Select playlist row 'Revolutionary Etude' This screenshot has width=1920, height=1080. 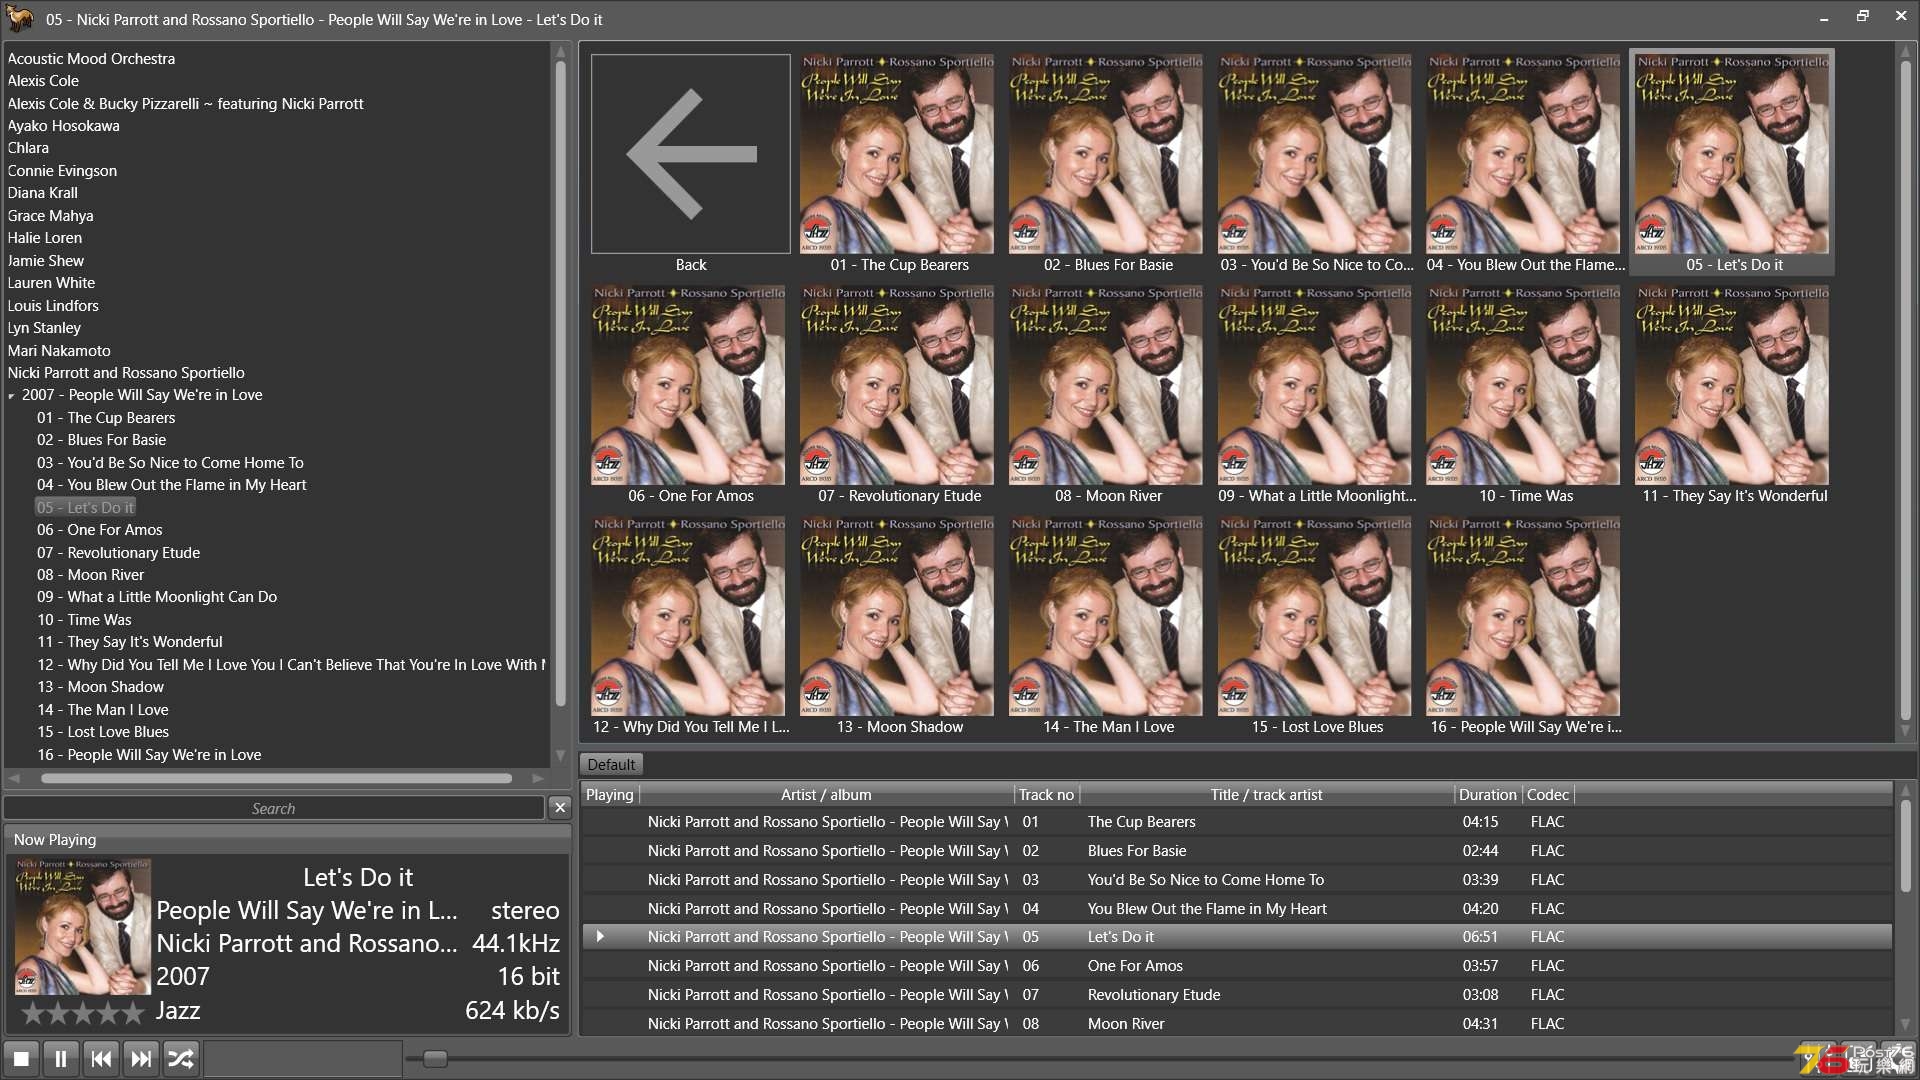coord(1237,995)
